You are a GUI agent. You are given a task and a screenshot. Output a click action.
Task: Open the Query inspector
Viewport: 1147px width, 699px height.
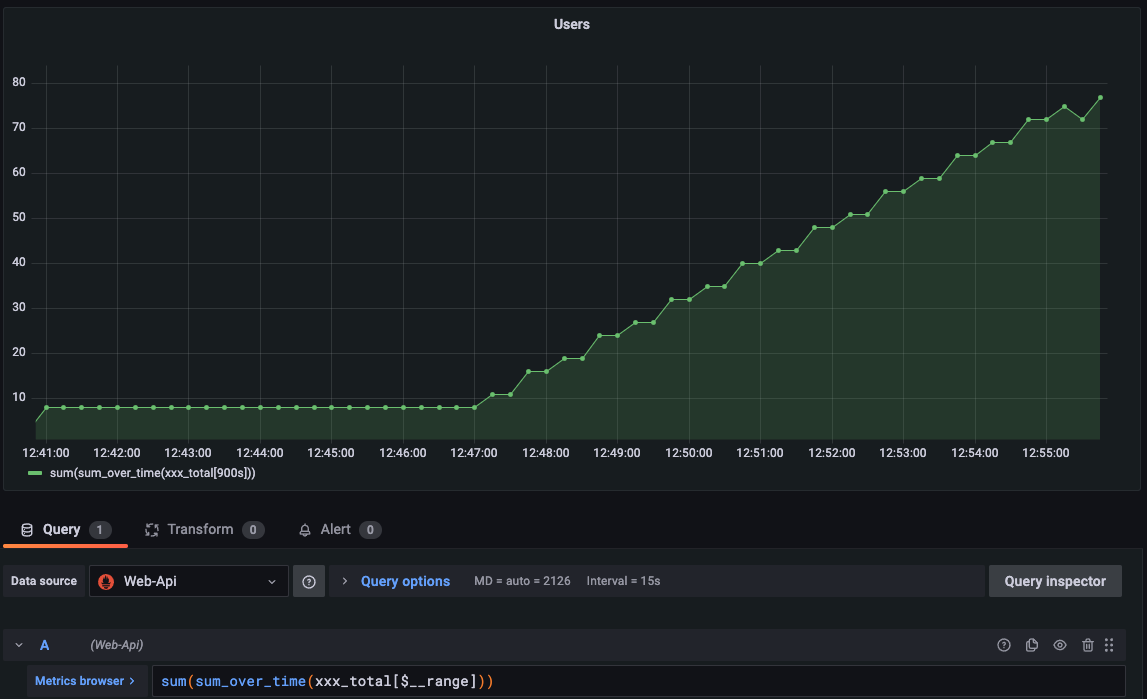1055,581
